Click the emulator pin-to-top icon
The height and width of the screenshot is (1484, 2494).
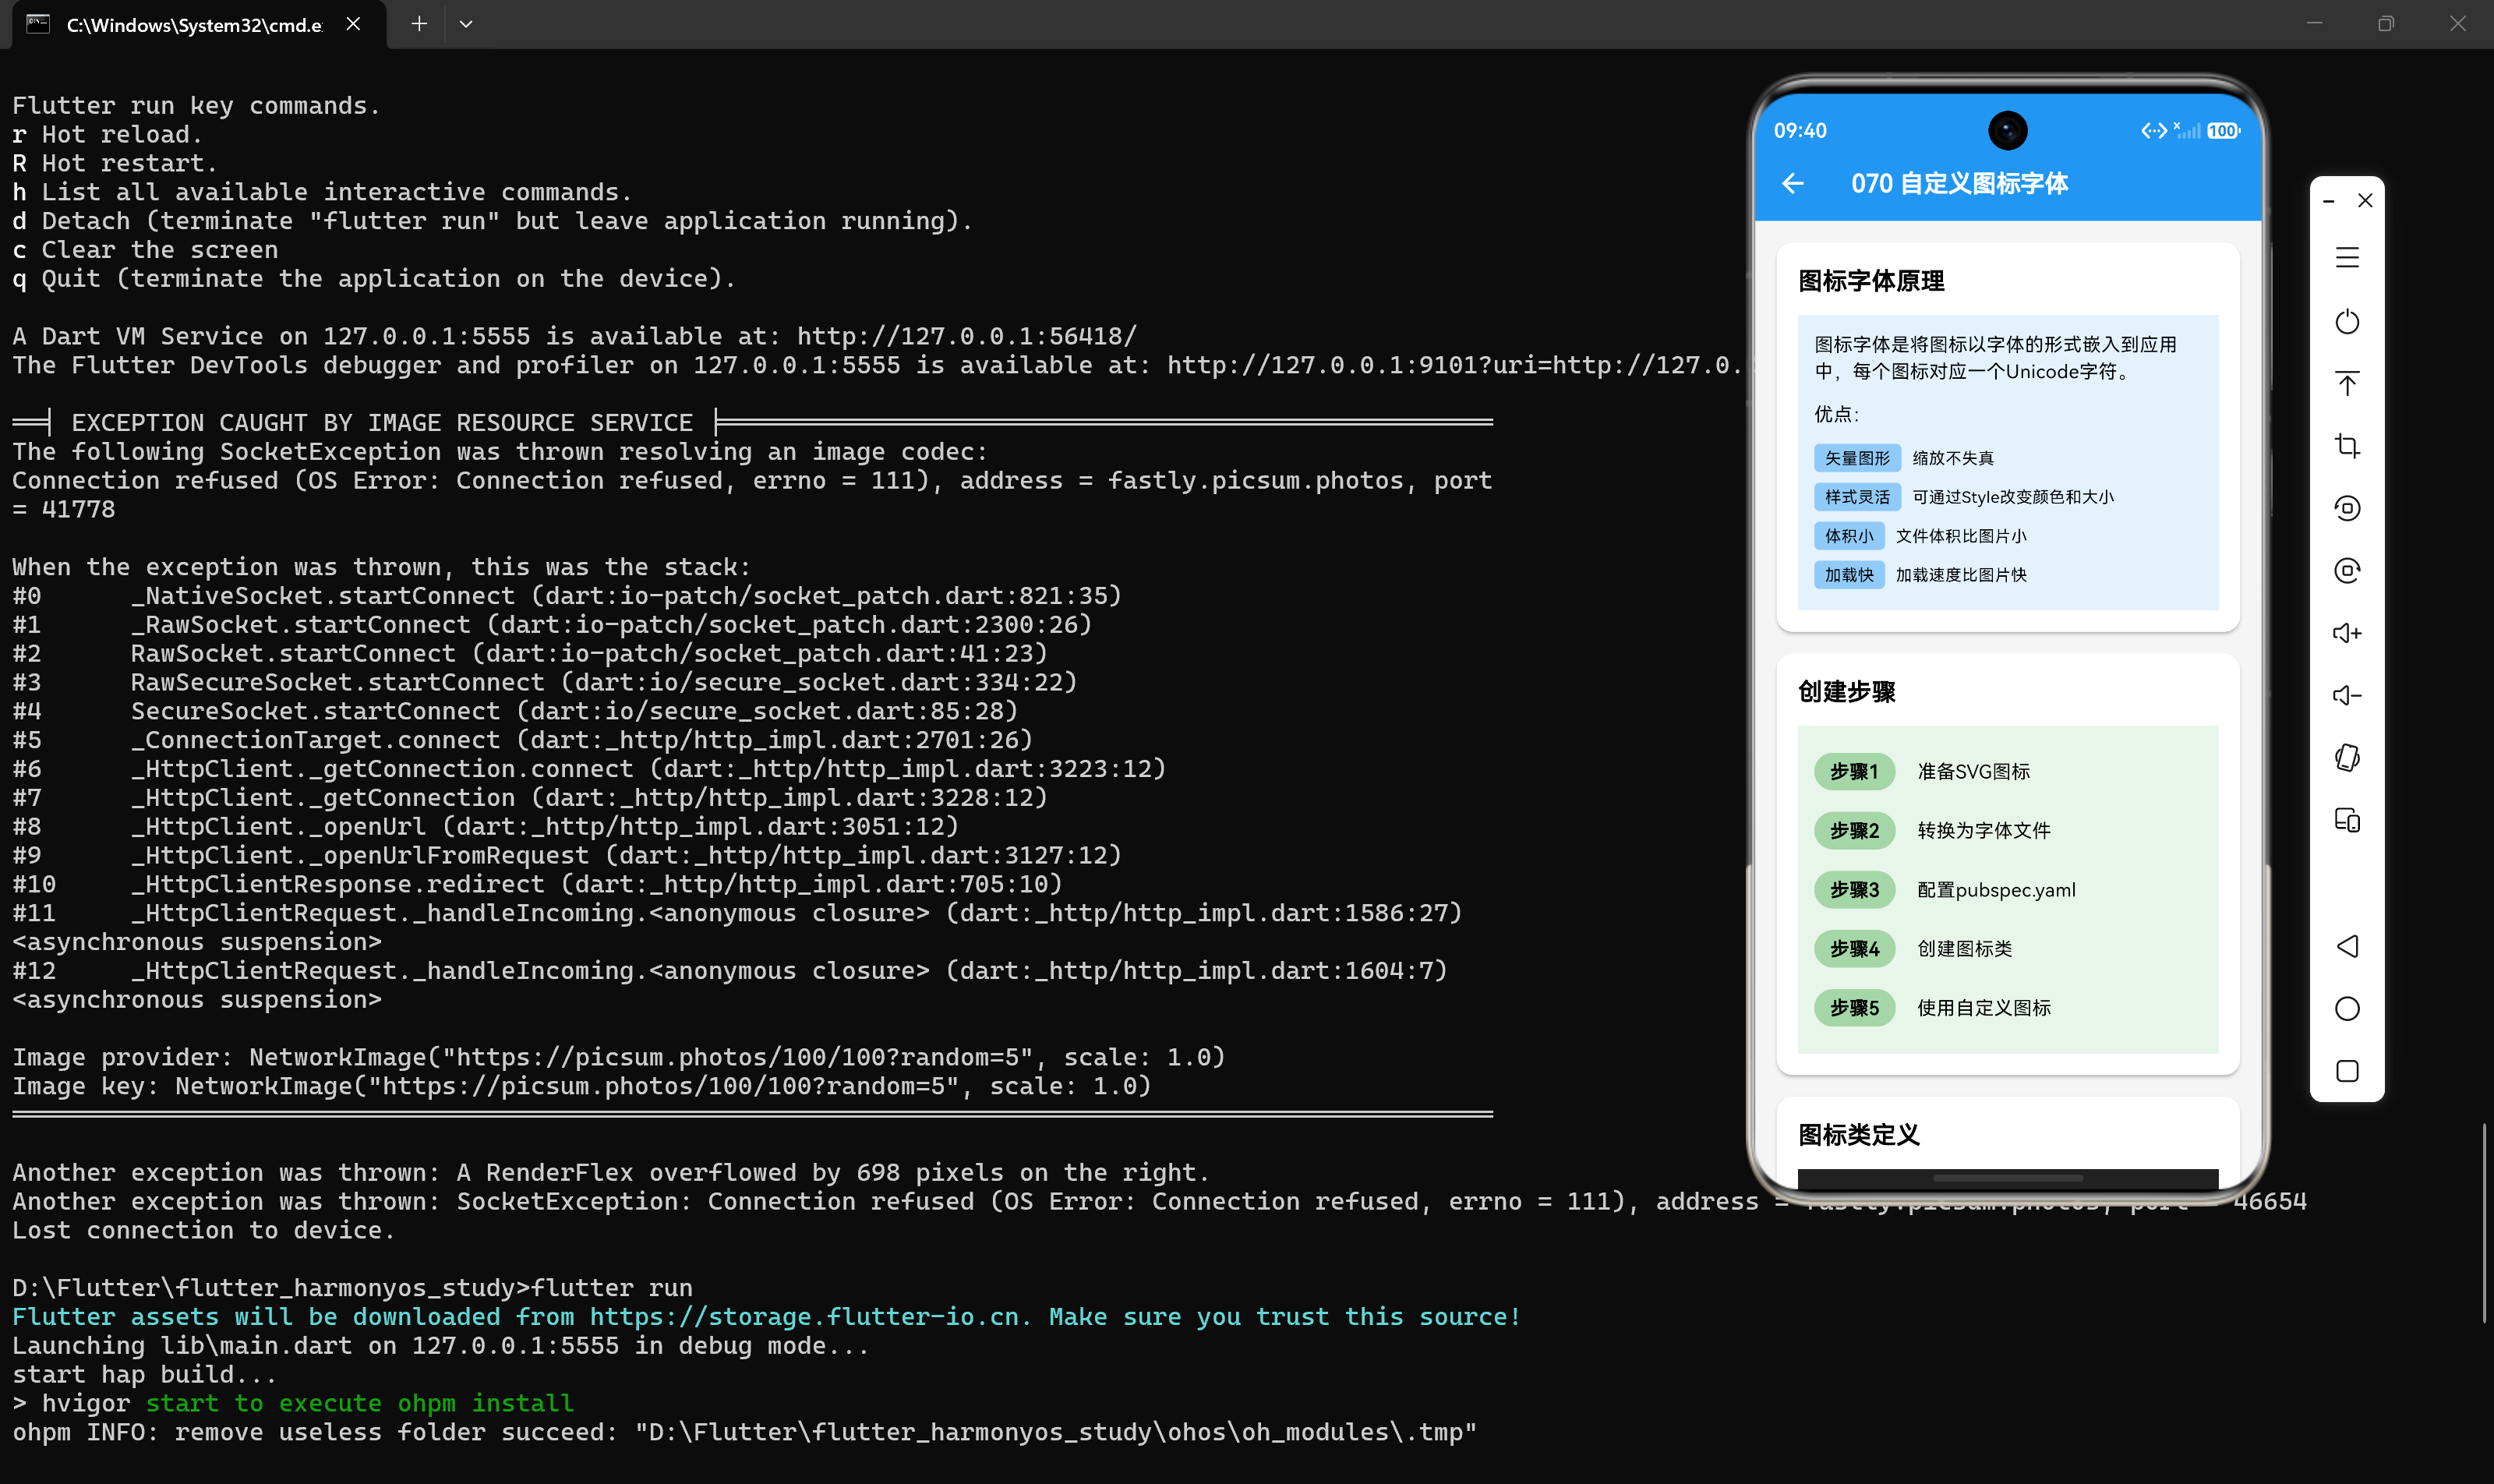coord(2347,384)
